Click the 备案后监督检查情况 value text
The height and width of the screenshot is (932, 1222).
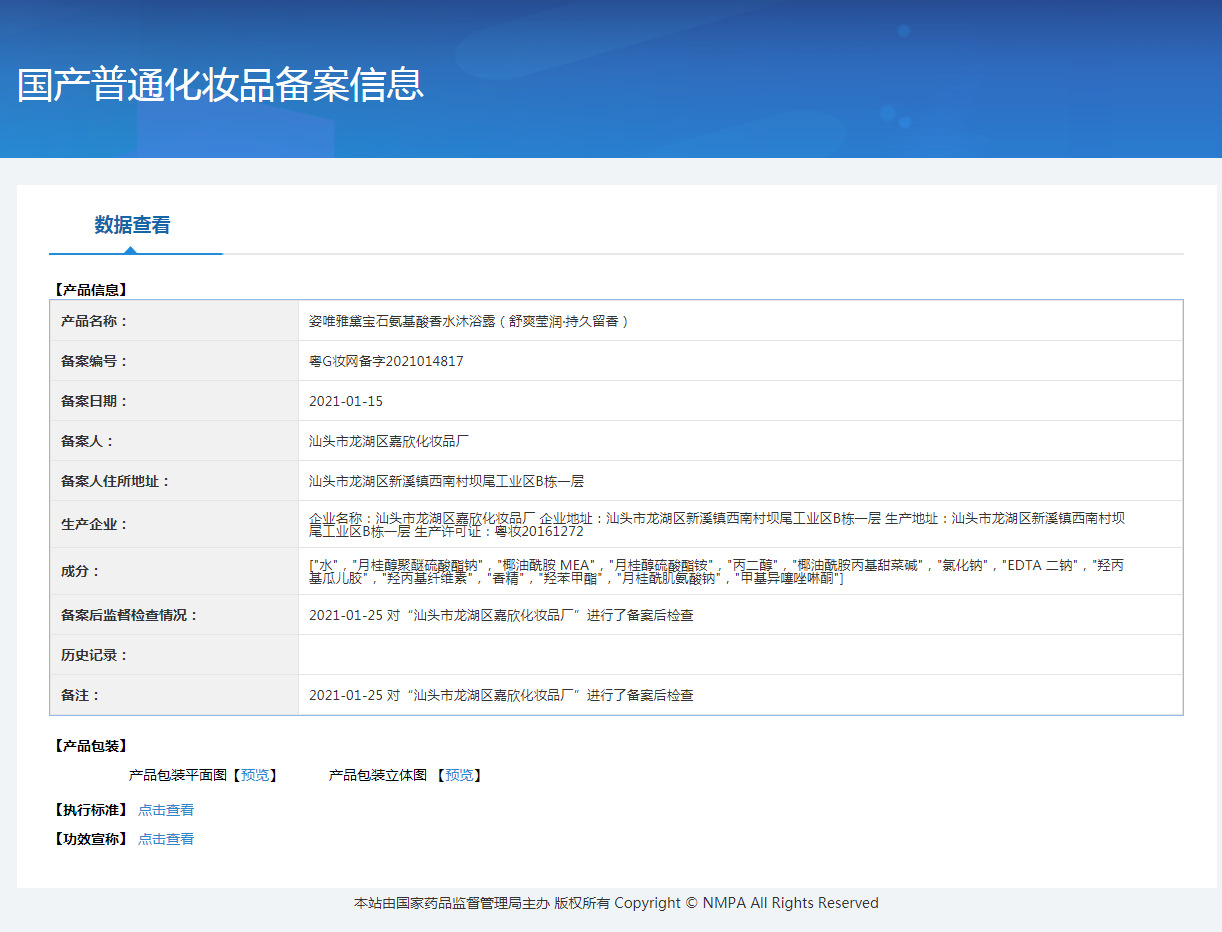pos(501,615)
